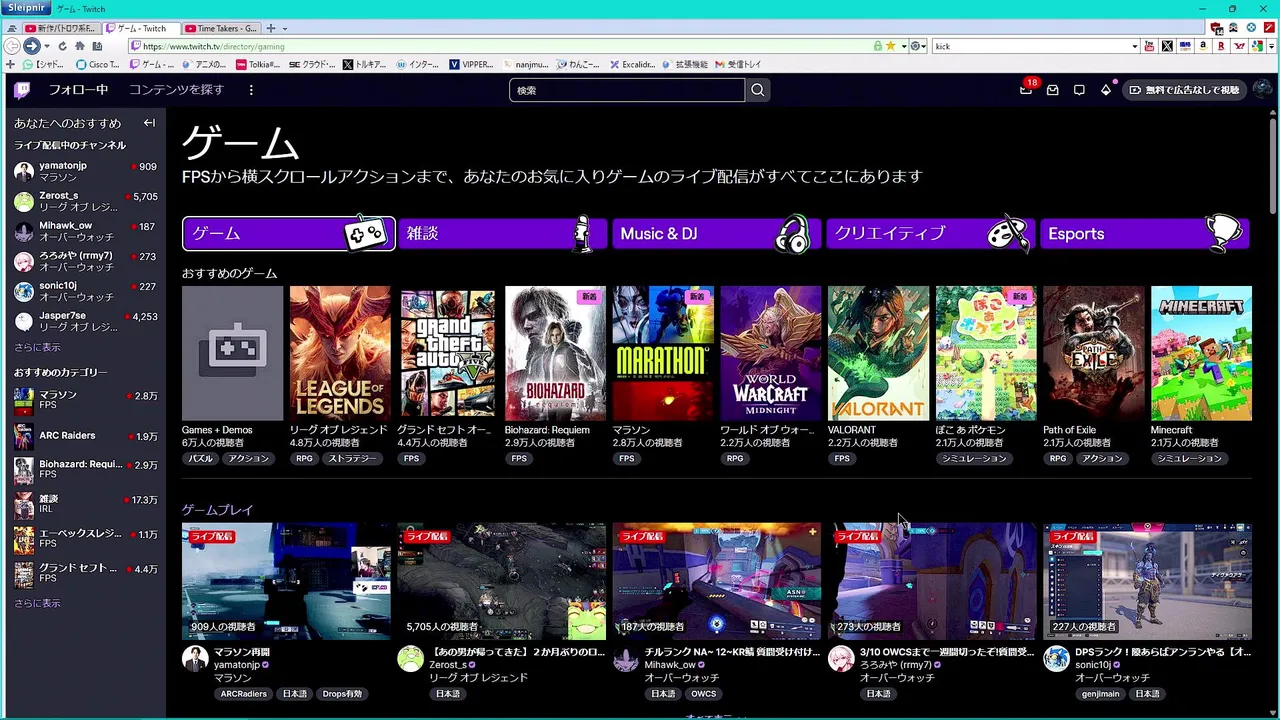Click the Twitch logo home icon
Screen dimensions: 1280x720
(x=21, y=90)
